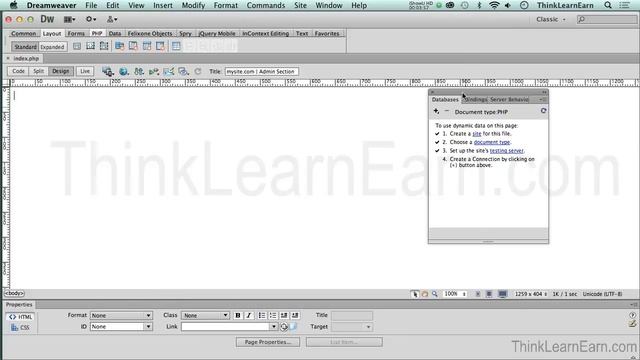This screenshot has width=640, height=360.
Task: Open the Multiscreen preview icon
Action: coord(107,72)
